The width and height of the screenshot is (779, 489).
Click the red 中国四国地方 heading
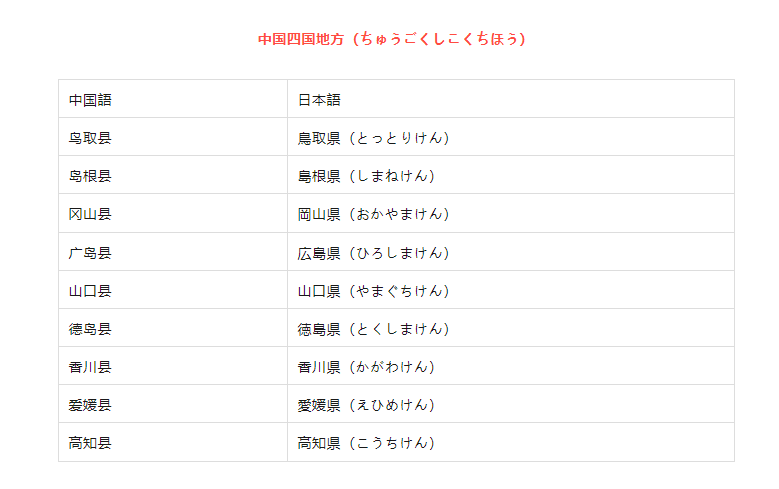tap(391, 39)
